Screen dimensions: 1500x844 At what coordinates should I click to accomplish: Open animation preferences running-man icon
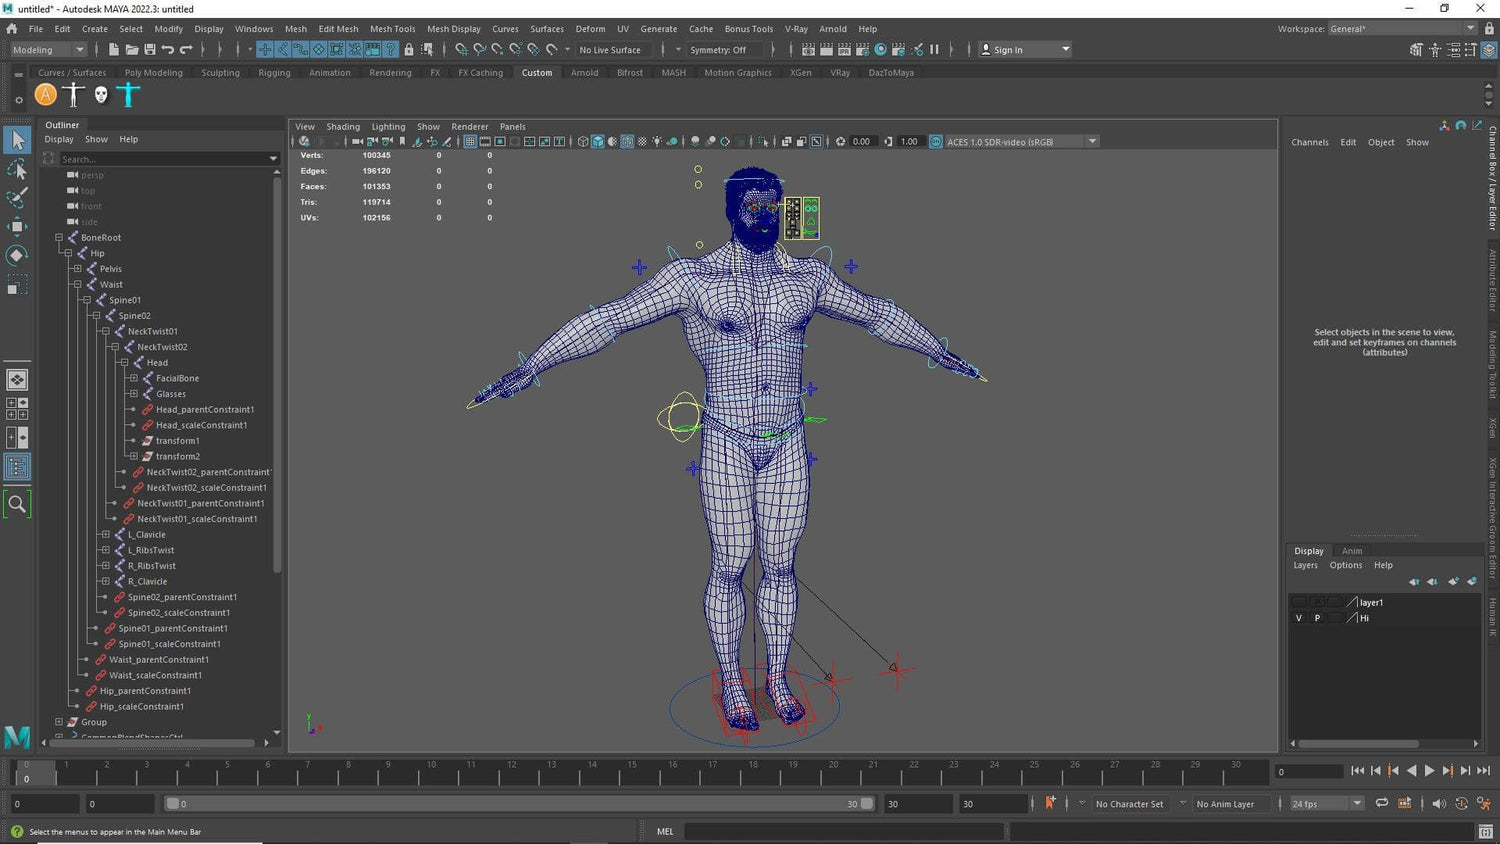coord(1484,804)
